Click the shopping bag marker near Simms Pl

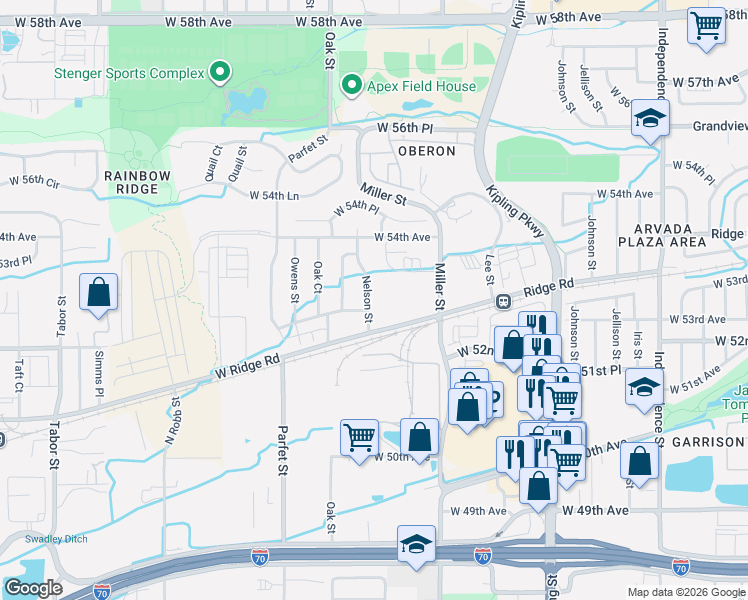point(98,294)
